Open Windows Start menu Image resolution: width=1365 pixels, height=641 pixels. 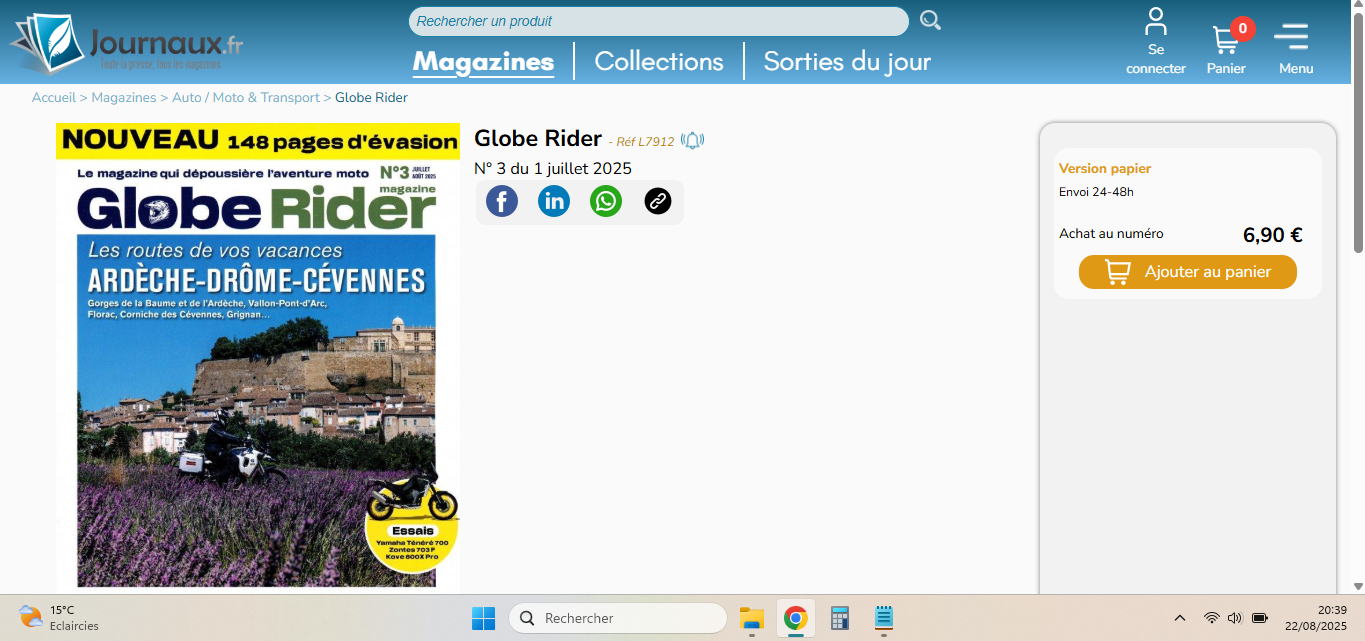[483, 618]
